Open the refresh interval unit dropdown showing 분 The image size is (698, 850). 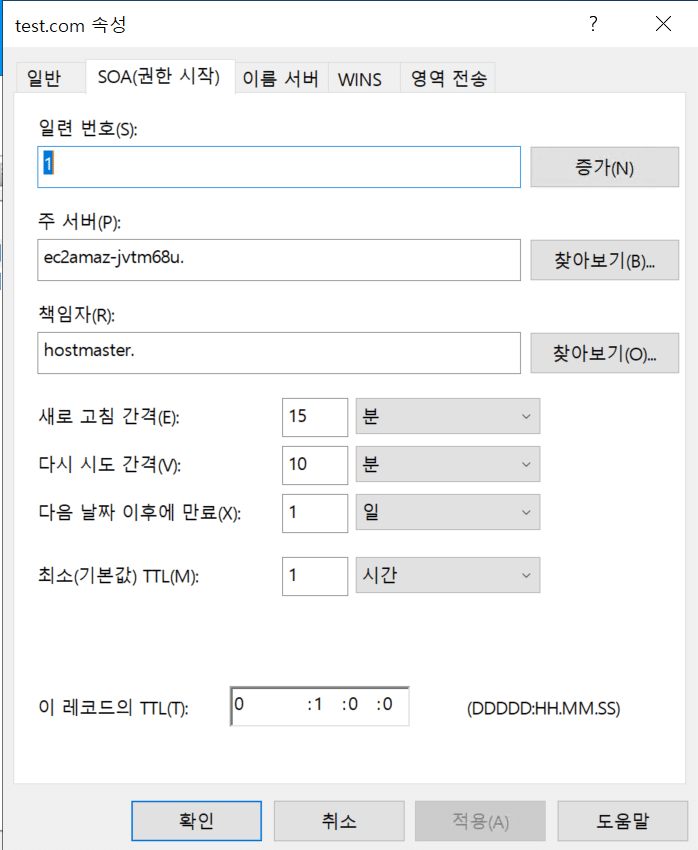coord(447,416)
